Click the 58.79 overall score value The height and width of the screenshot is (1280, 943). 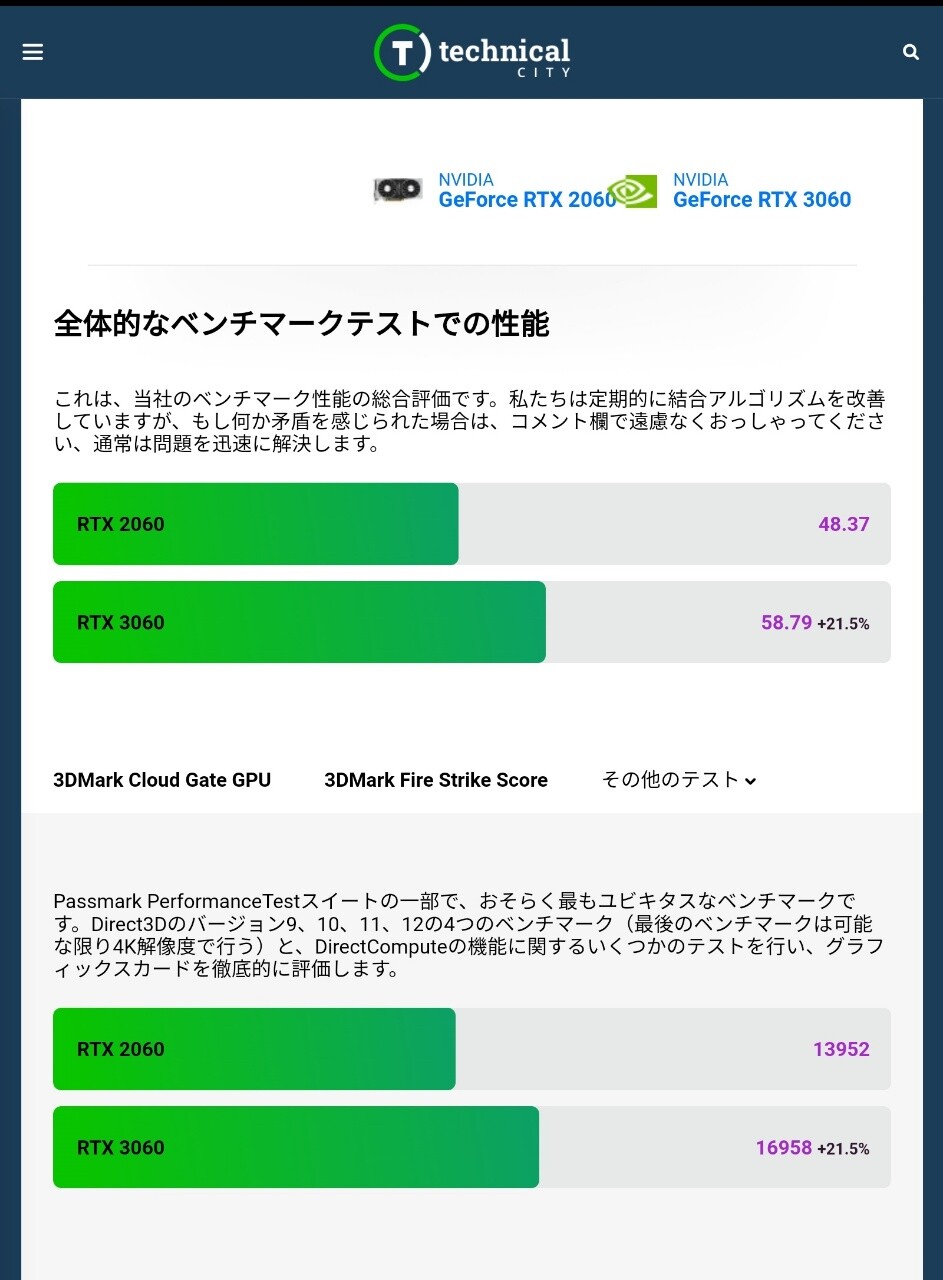(786, 622)
